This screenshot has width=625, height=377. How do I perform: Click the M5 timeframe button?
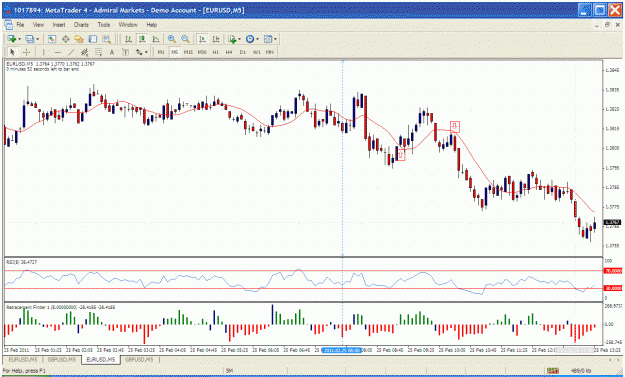click(174, 52)
